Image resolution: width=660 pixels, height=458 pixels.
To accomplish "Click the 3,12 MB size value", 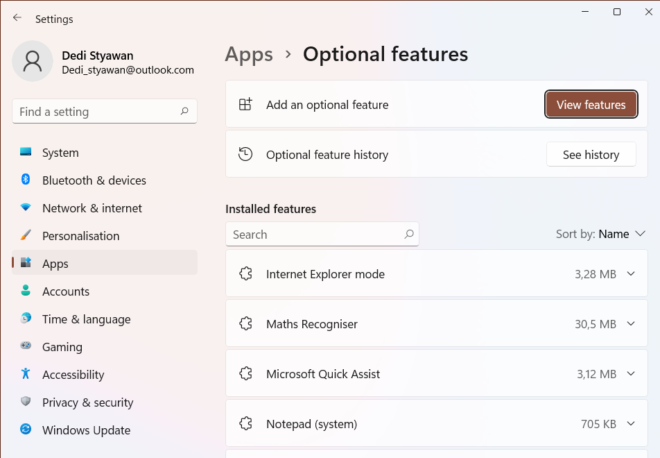I will pyautogui.click(x=596, y=374).
